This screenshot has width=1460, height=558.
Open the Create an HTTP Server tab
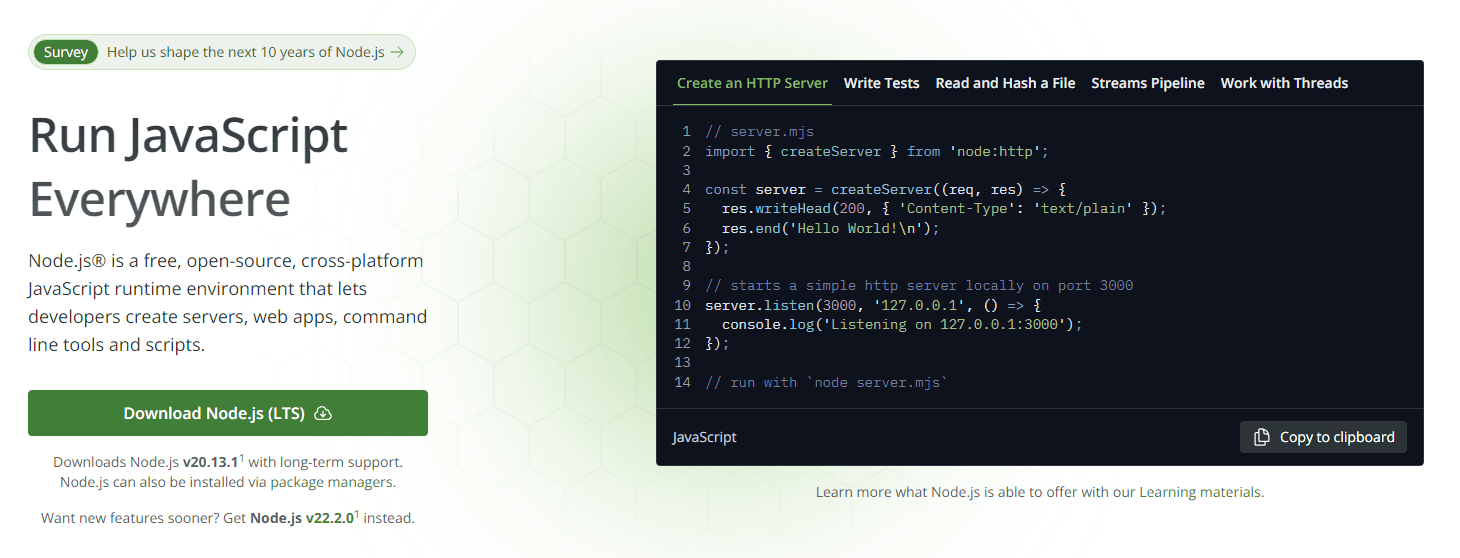[x=752, y=83]
